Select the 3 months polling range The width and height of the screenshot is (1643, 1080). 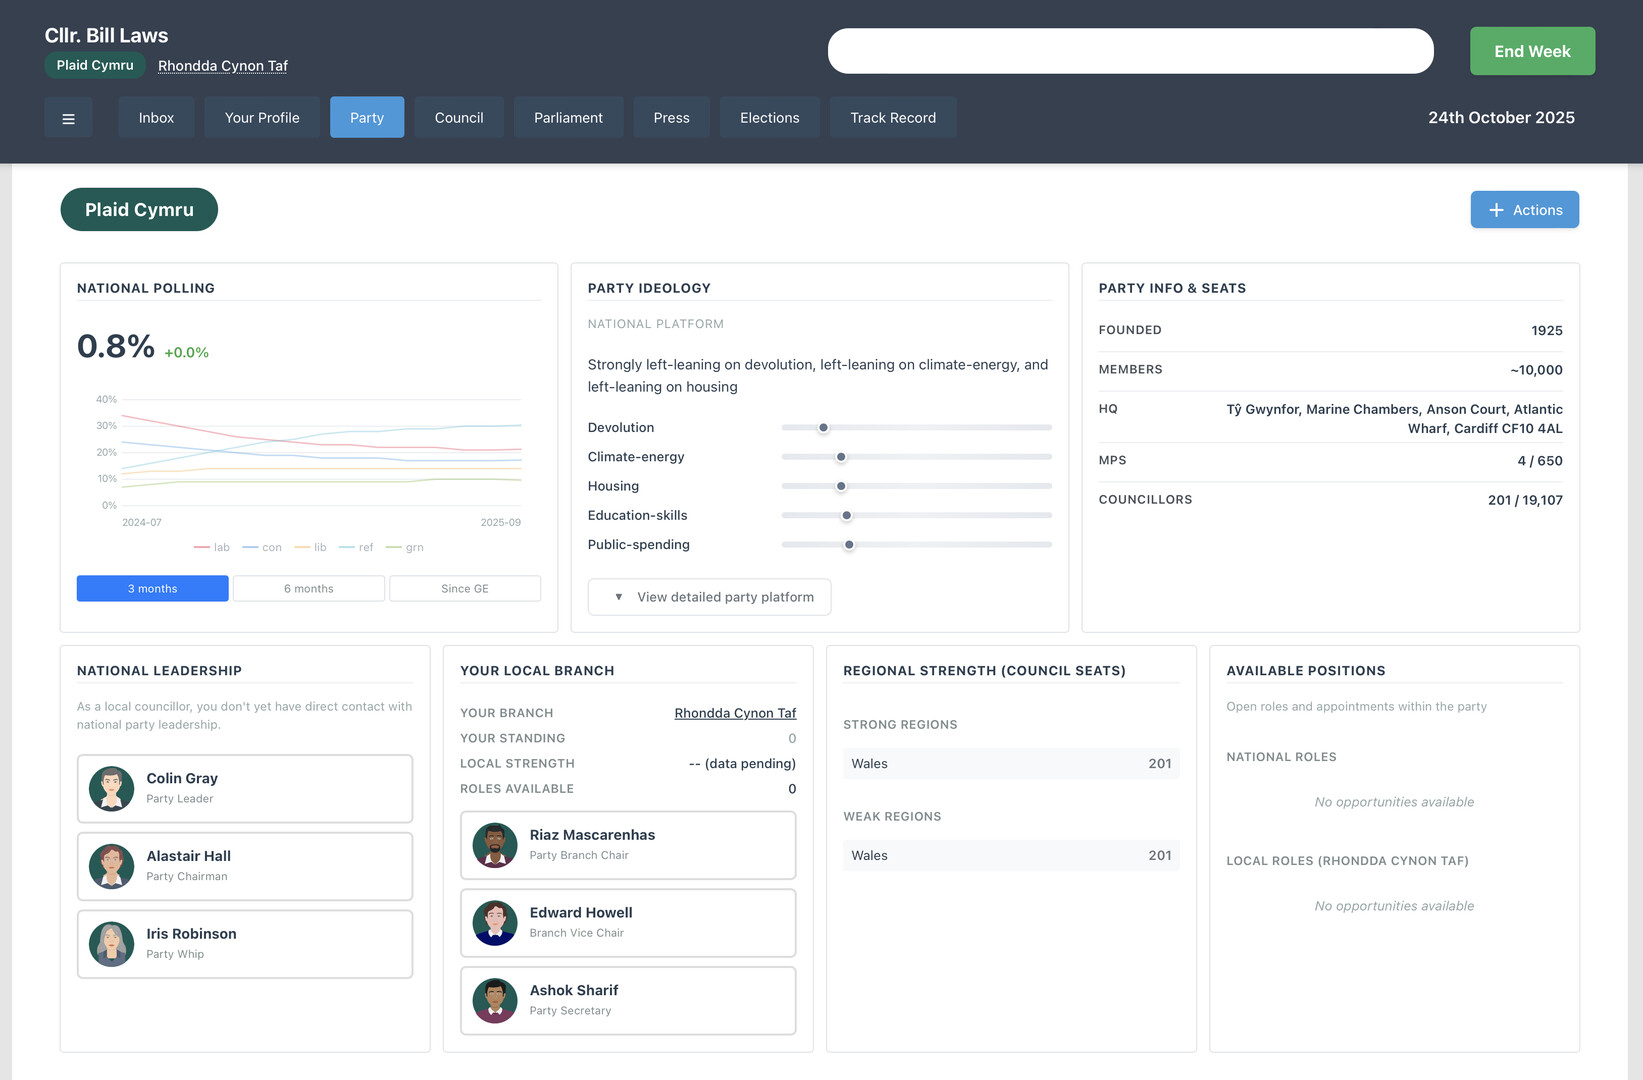(x=152, y=589)
